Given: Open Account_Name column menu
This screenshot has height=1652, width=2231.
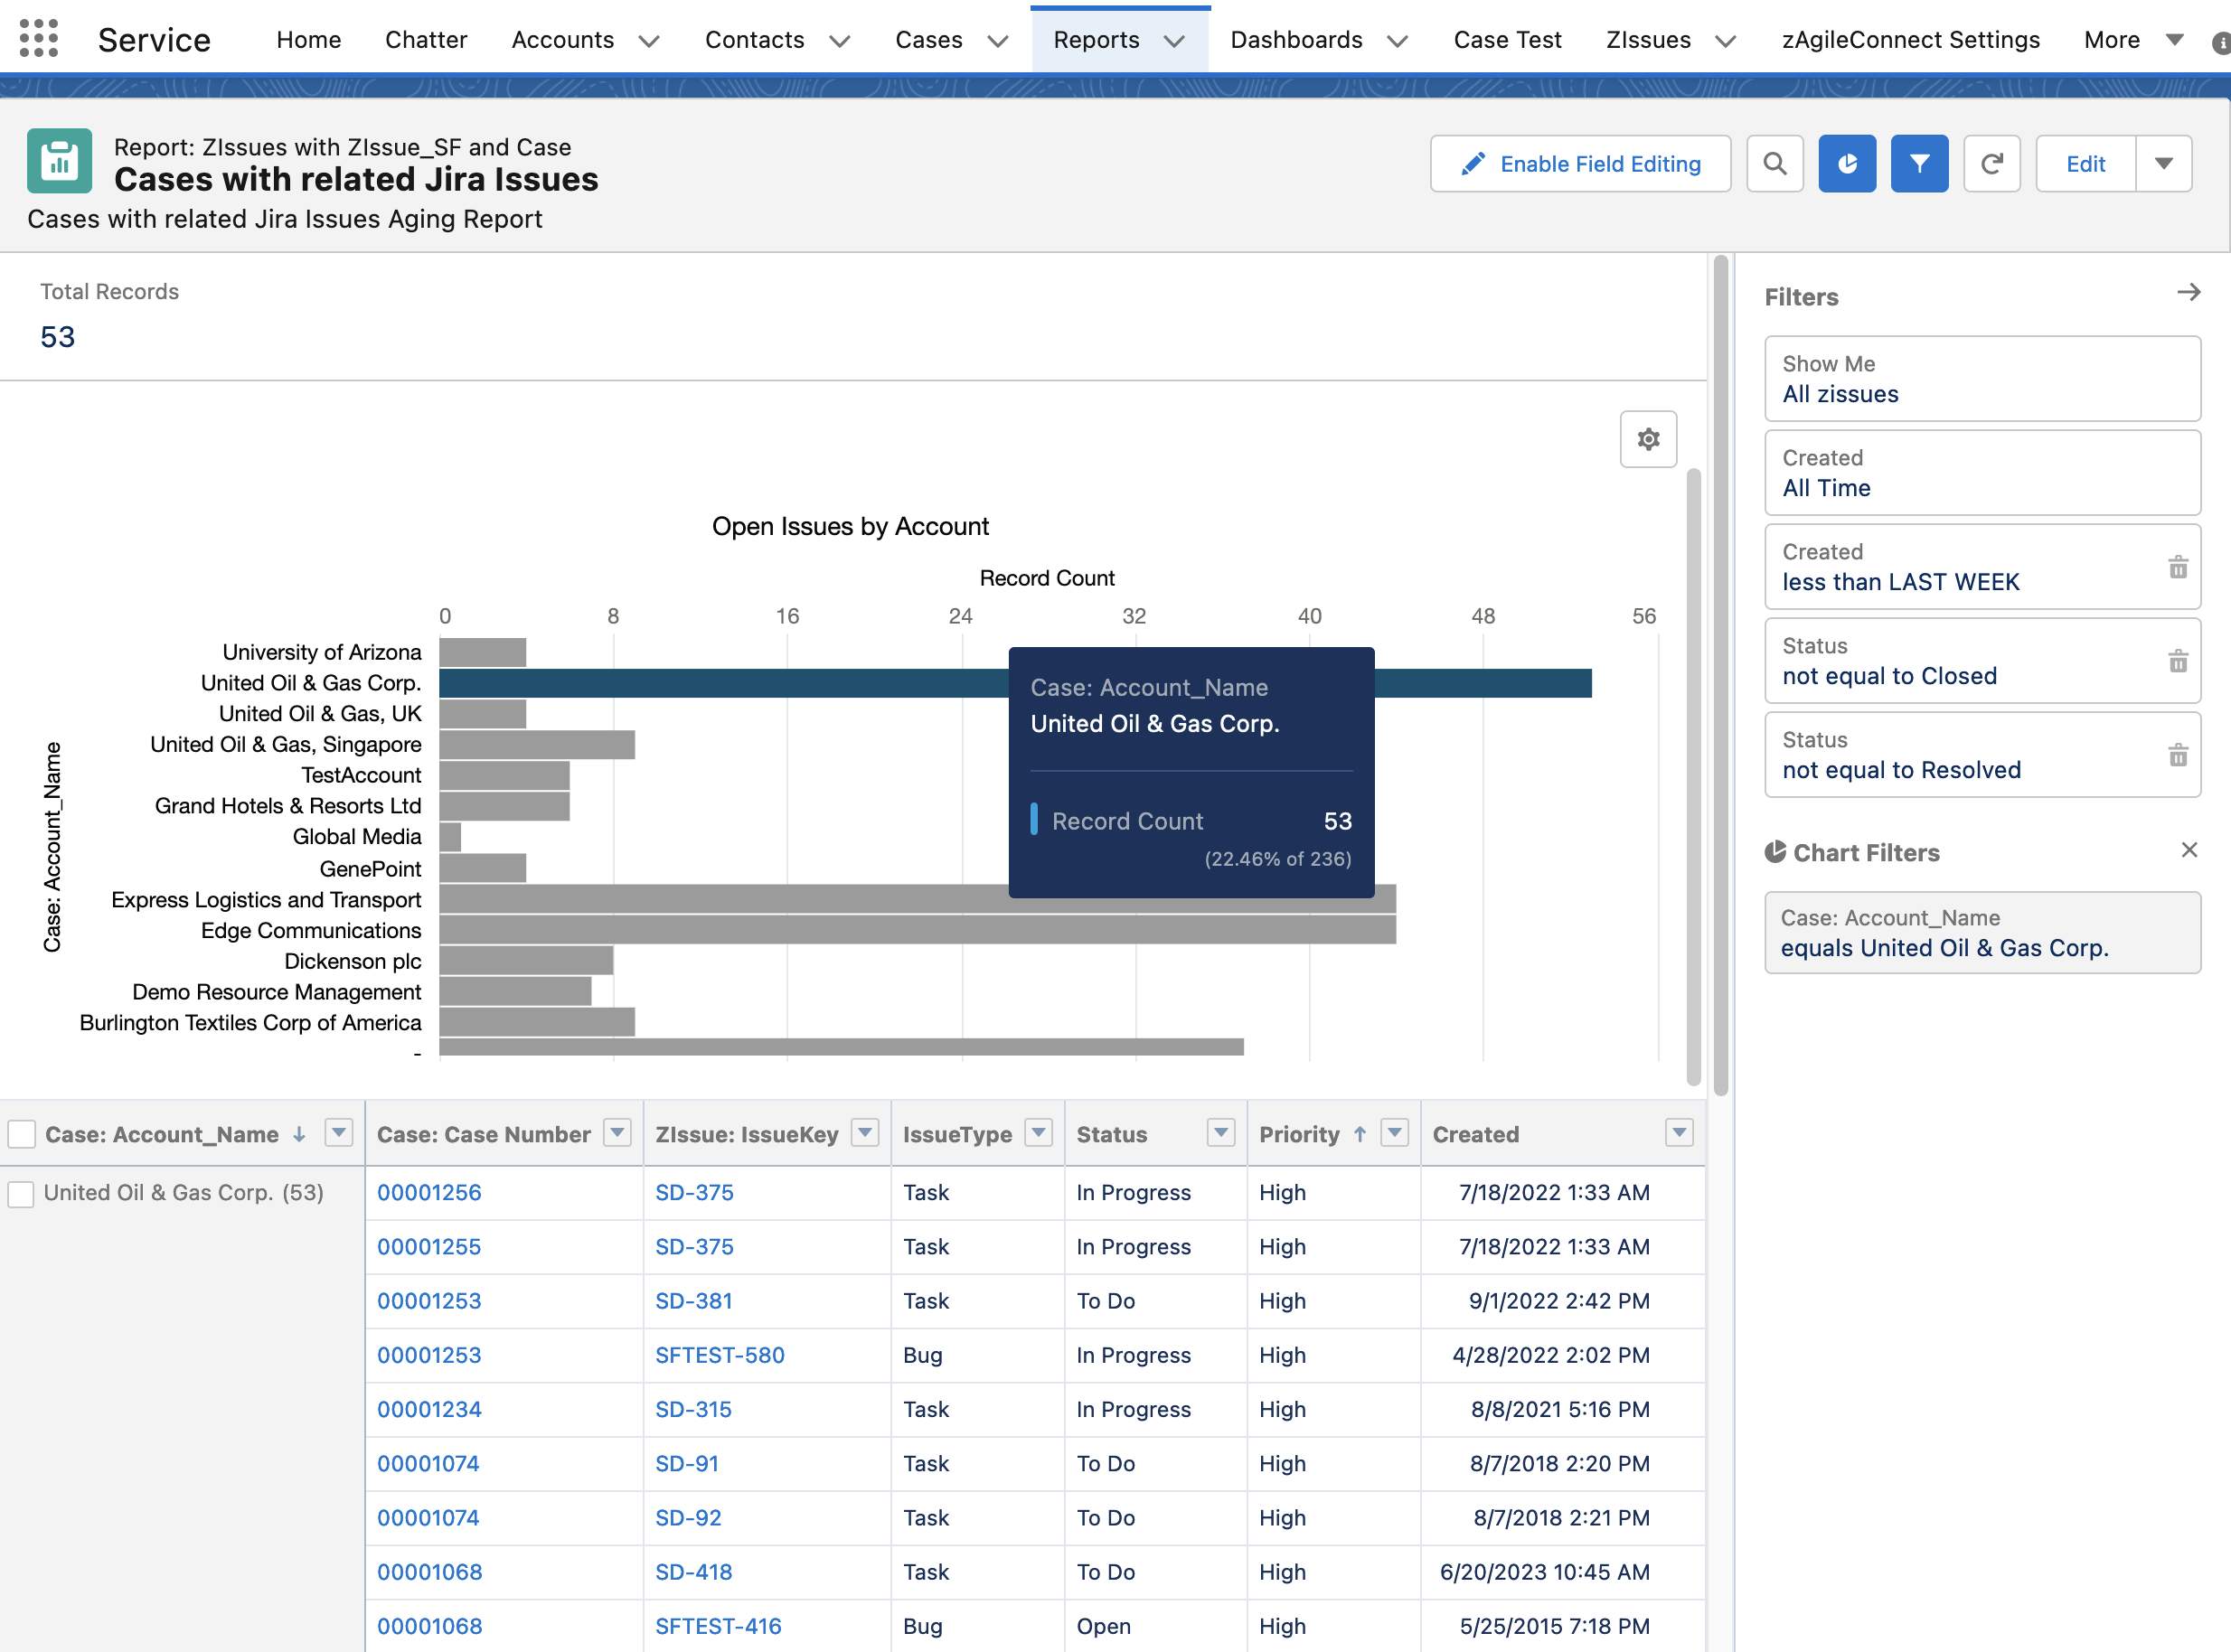Looking at the screenshot, I should [339, 1133].
